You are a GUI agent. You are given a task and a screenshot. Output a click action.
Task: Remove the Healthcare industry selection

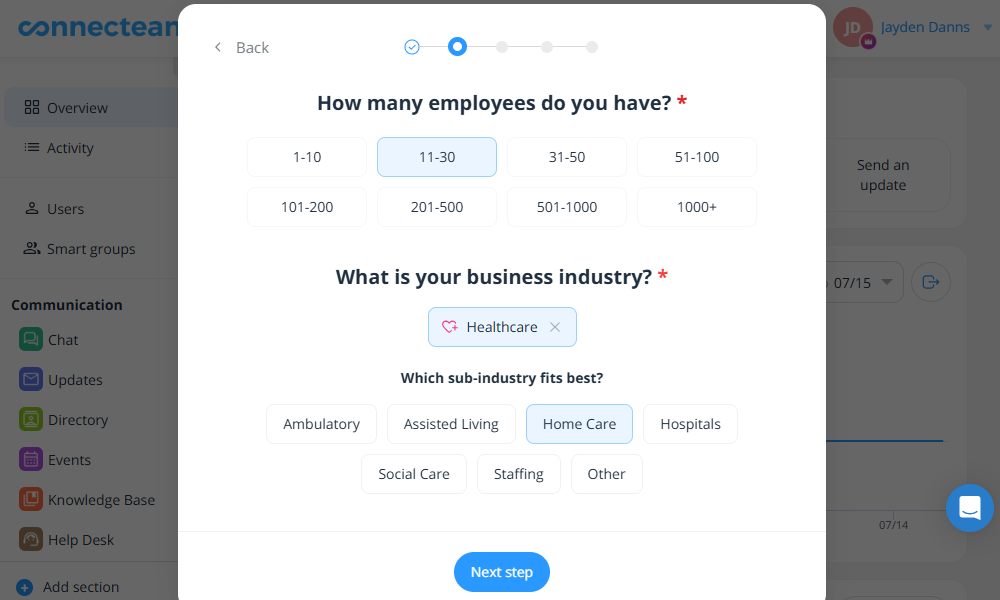(x=555, y=327)
